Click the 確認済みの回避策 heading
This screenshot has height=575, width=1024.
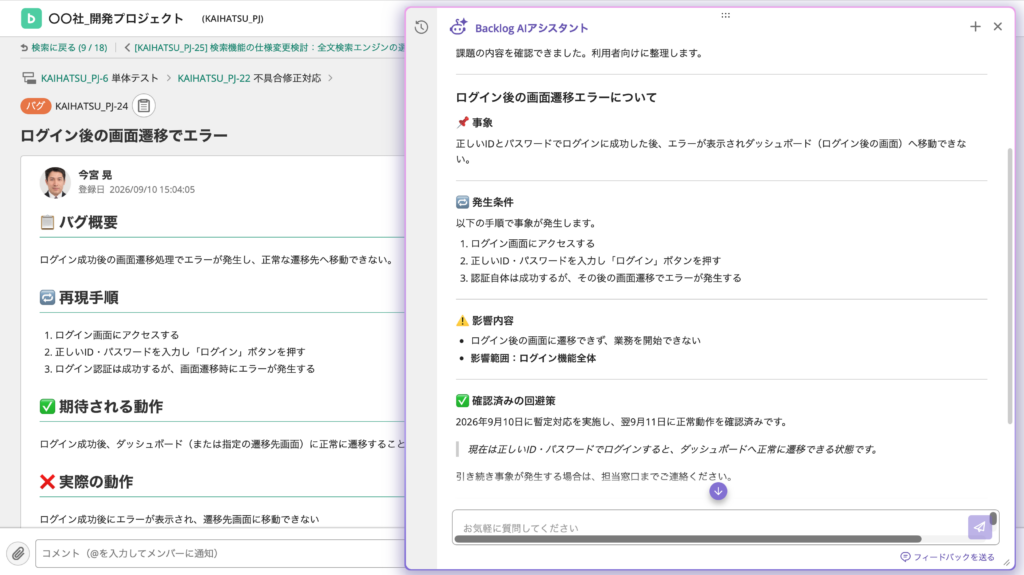(513, 401)
